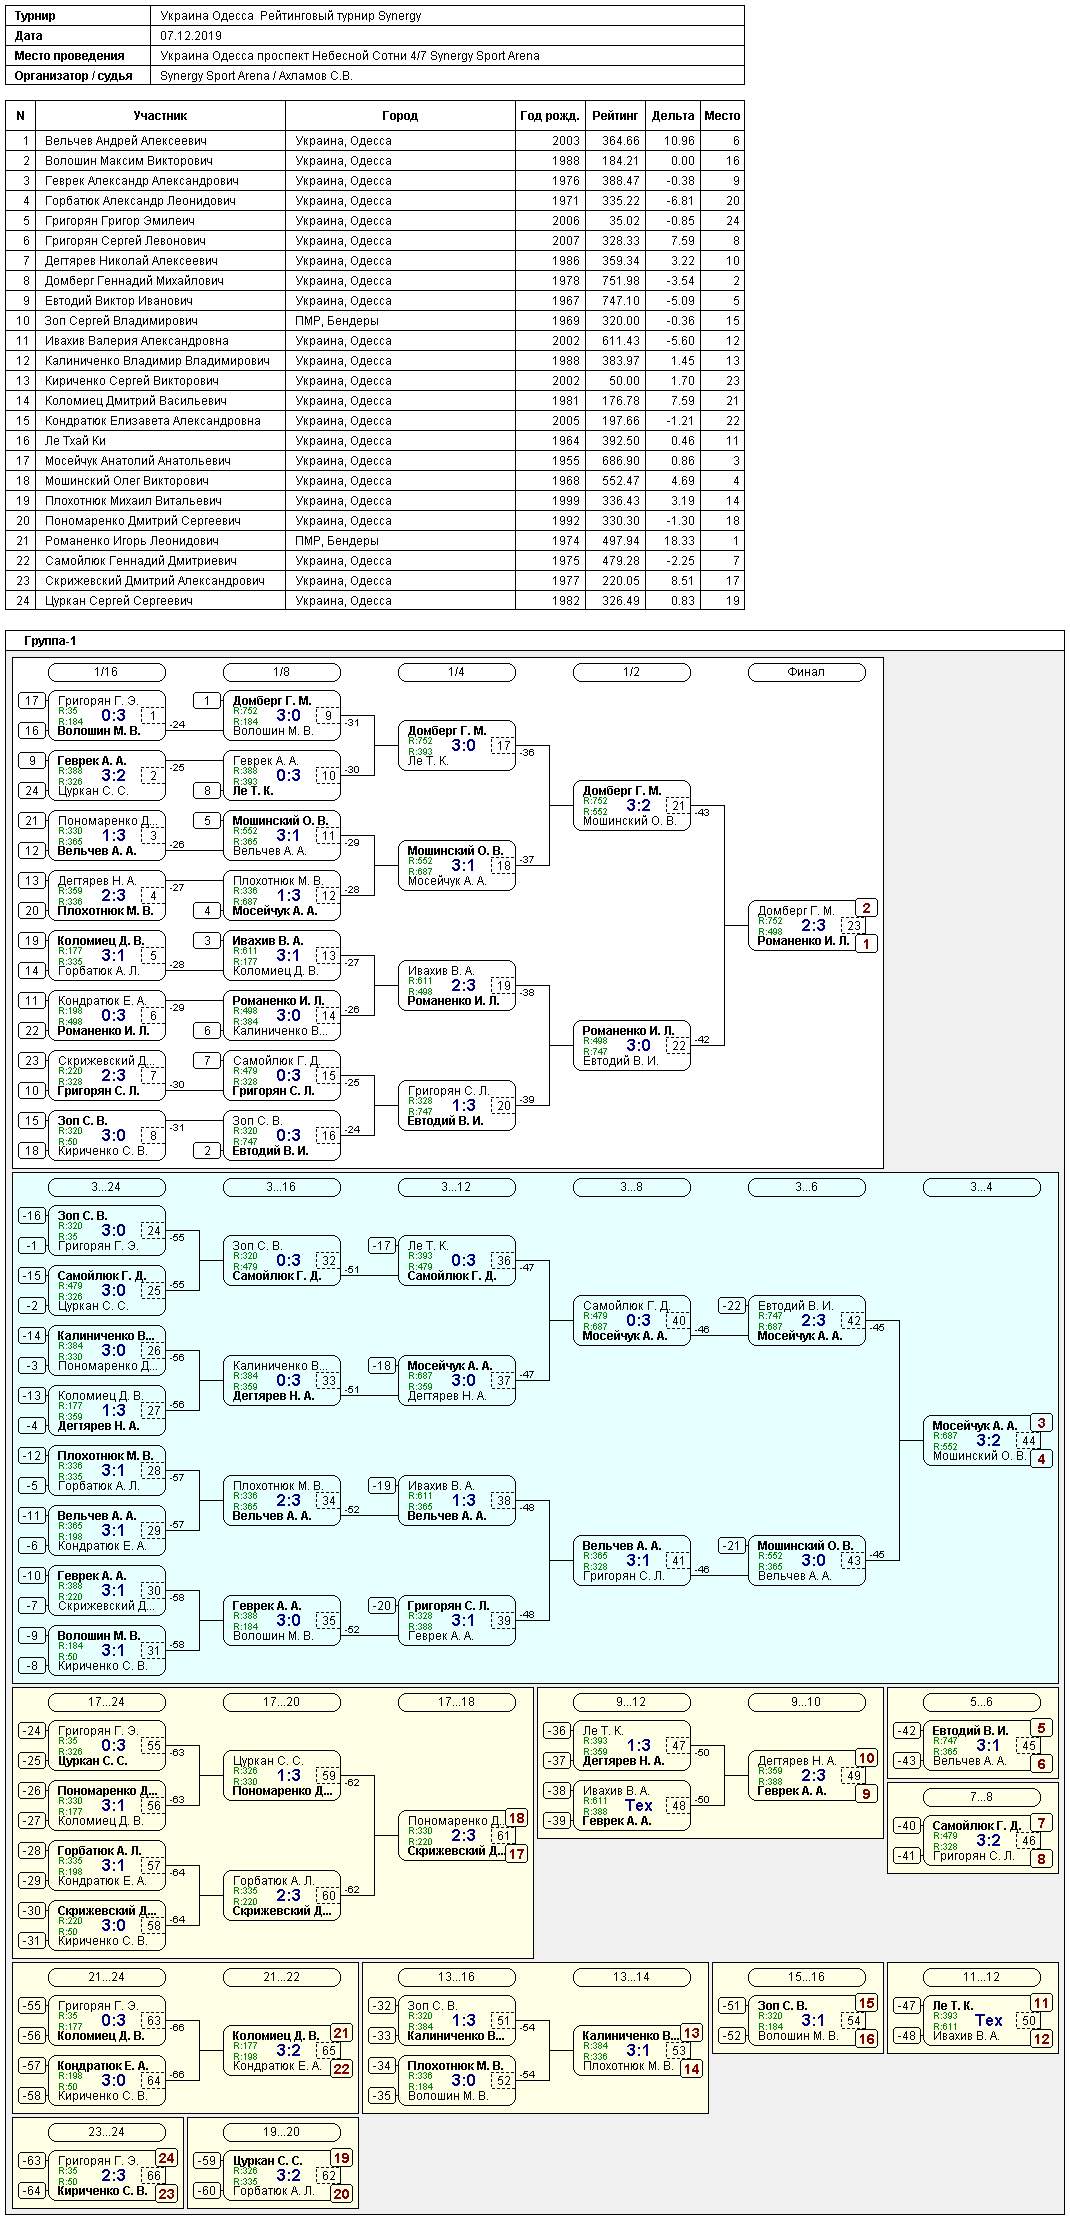Click match number 44 box

[1028, 1441]
